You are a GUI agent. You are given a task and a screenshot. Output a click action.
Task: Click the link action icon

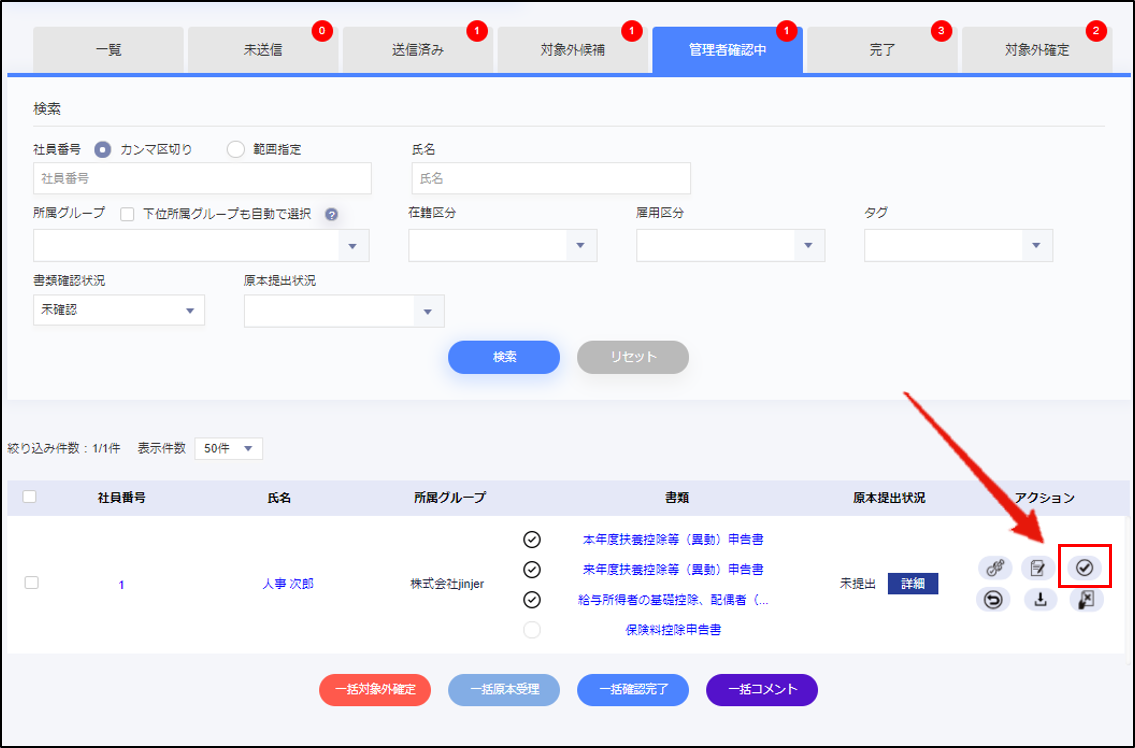(x=994, y=568)
